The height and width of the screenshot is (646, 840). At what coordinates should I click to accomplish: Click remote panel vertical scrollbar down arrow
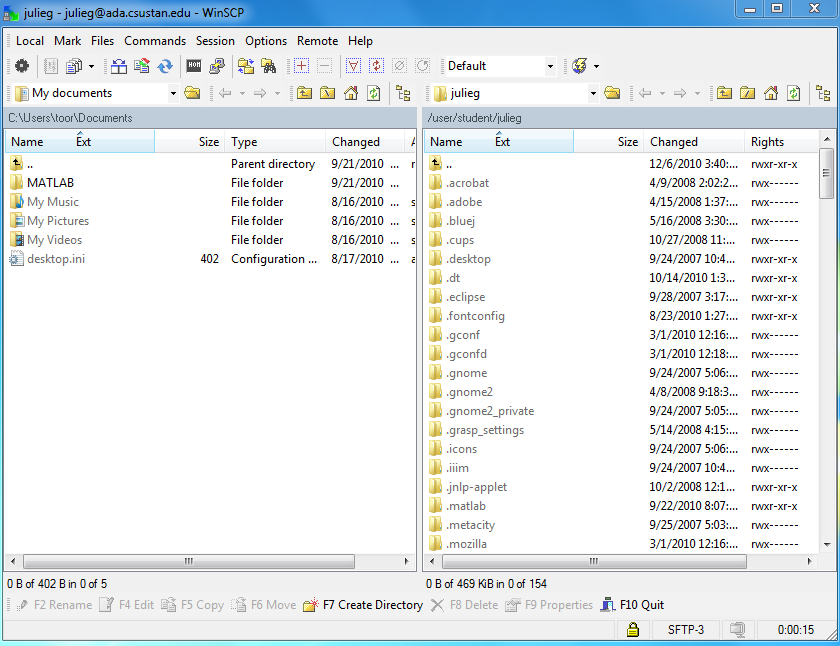pyautogui.click(x=827, y=544)
